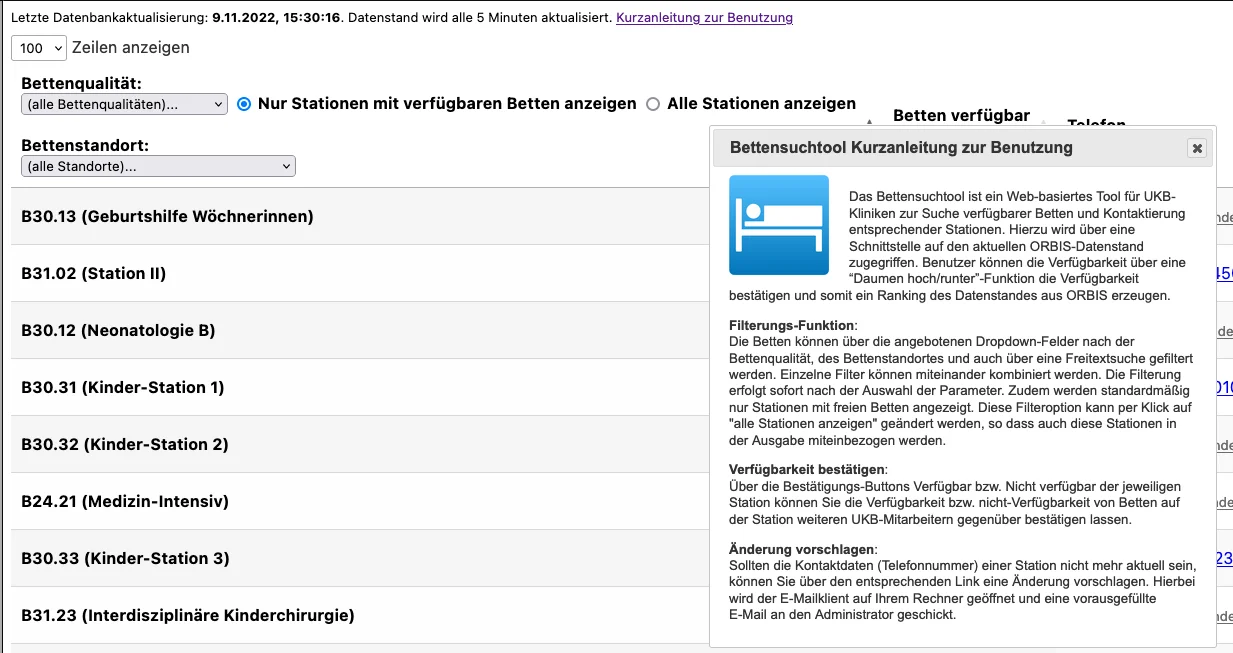Screen dimensions: 1233x653
Task: Select B31.23 Interdisziplinäre Kinderchirurgie row
Action: point(188,615)
